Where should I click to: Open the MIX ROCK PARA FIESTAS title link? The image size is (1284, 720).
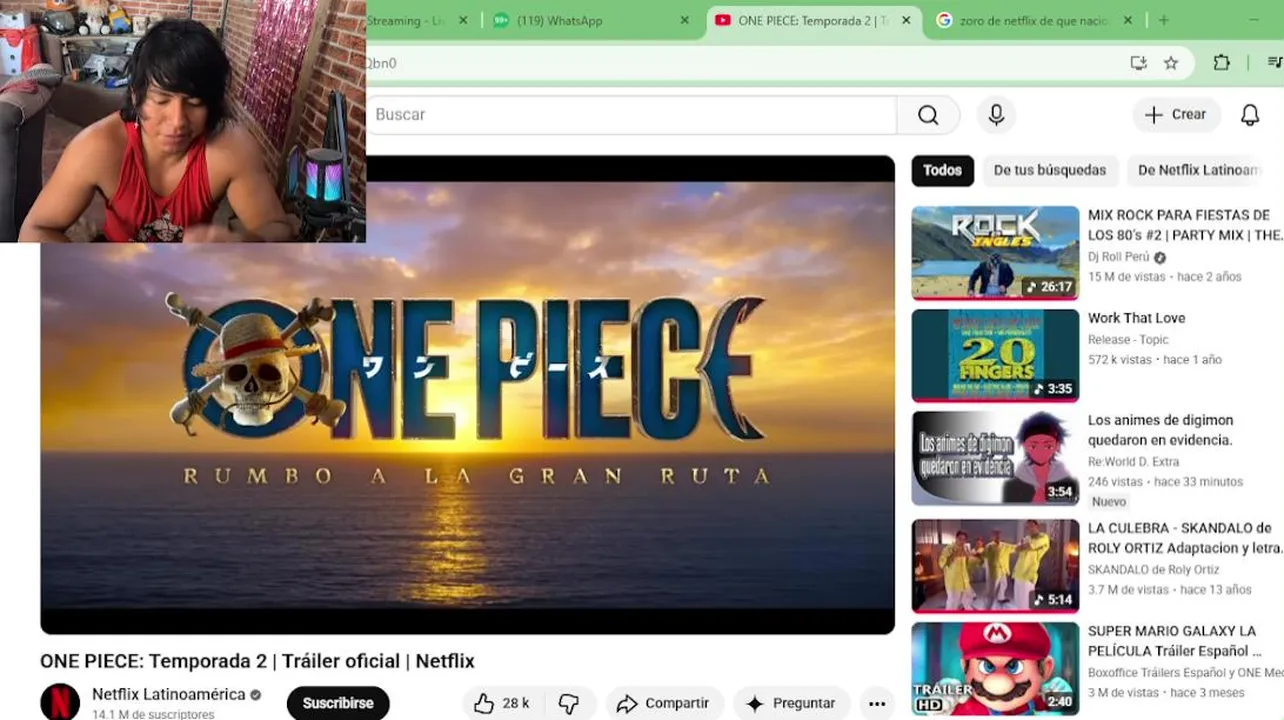(1185, 225)
